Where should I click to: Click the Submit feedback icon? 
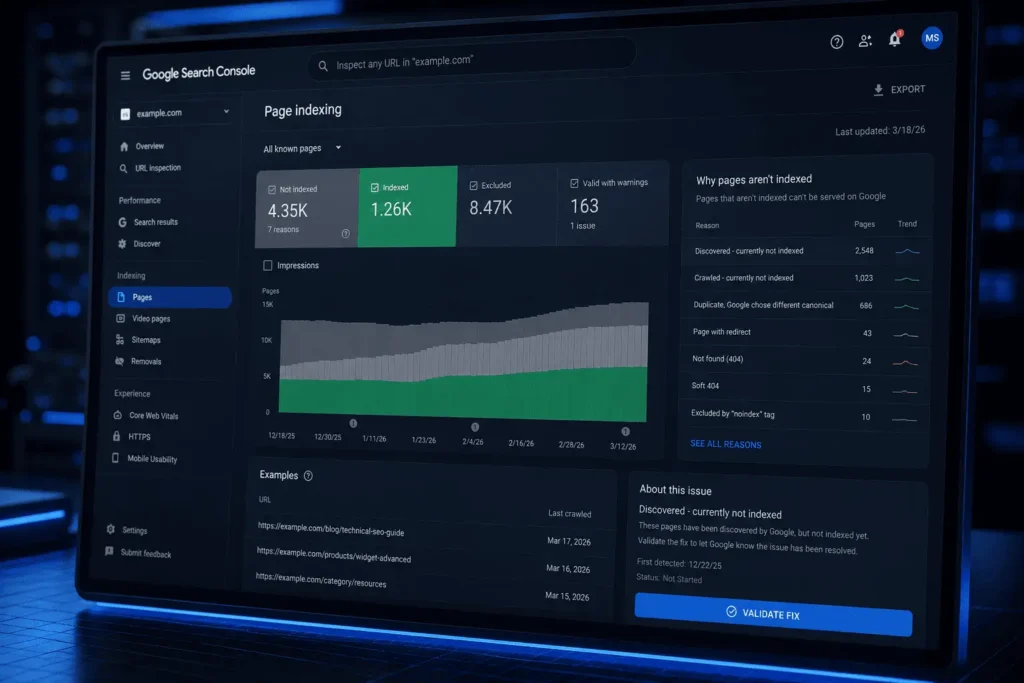pos(109,552)
